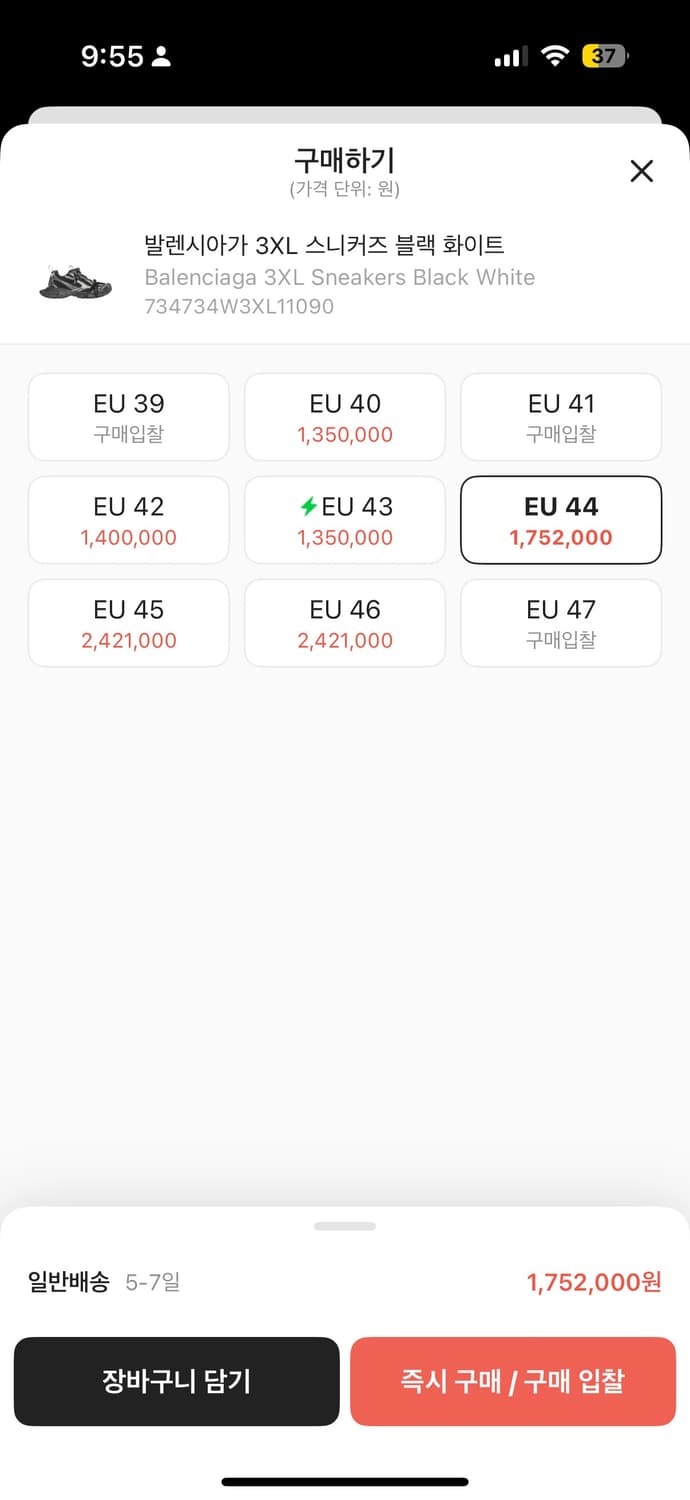Choose the EU 46 size option
The height and width of the screenshot is (1500, 690).
[344, 622]
